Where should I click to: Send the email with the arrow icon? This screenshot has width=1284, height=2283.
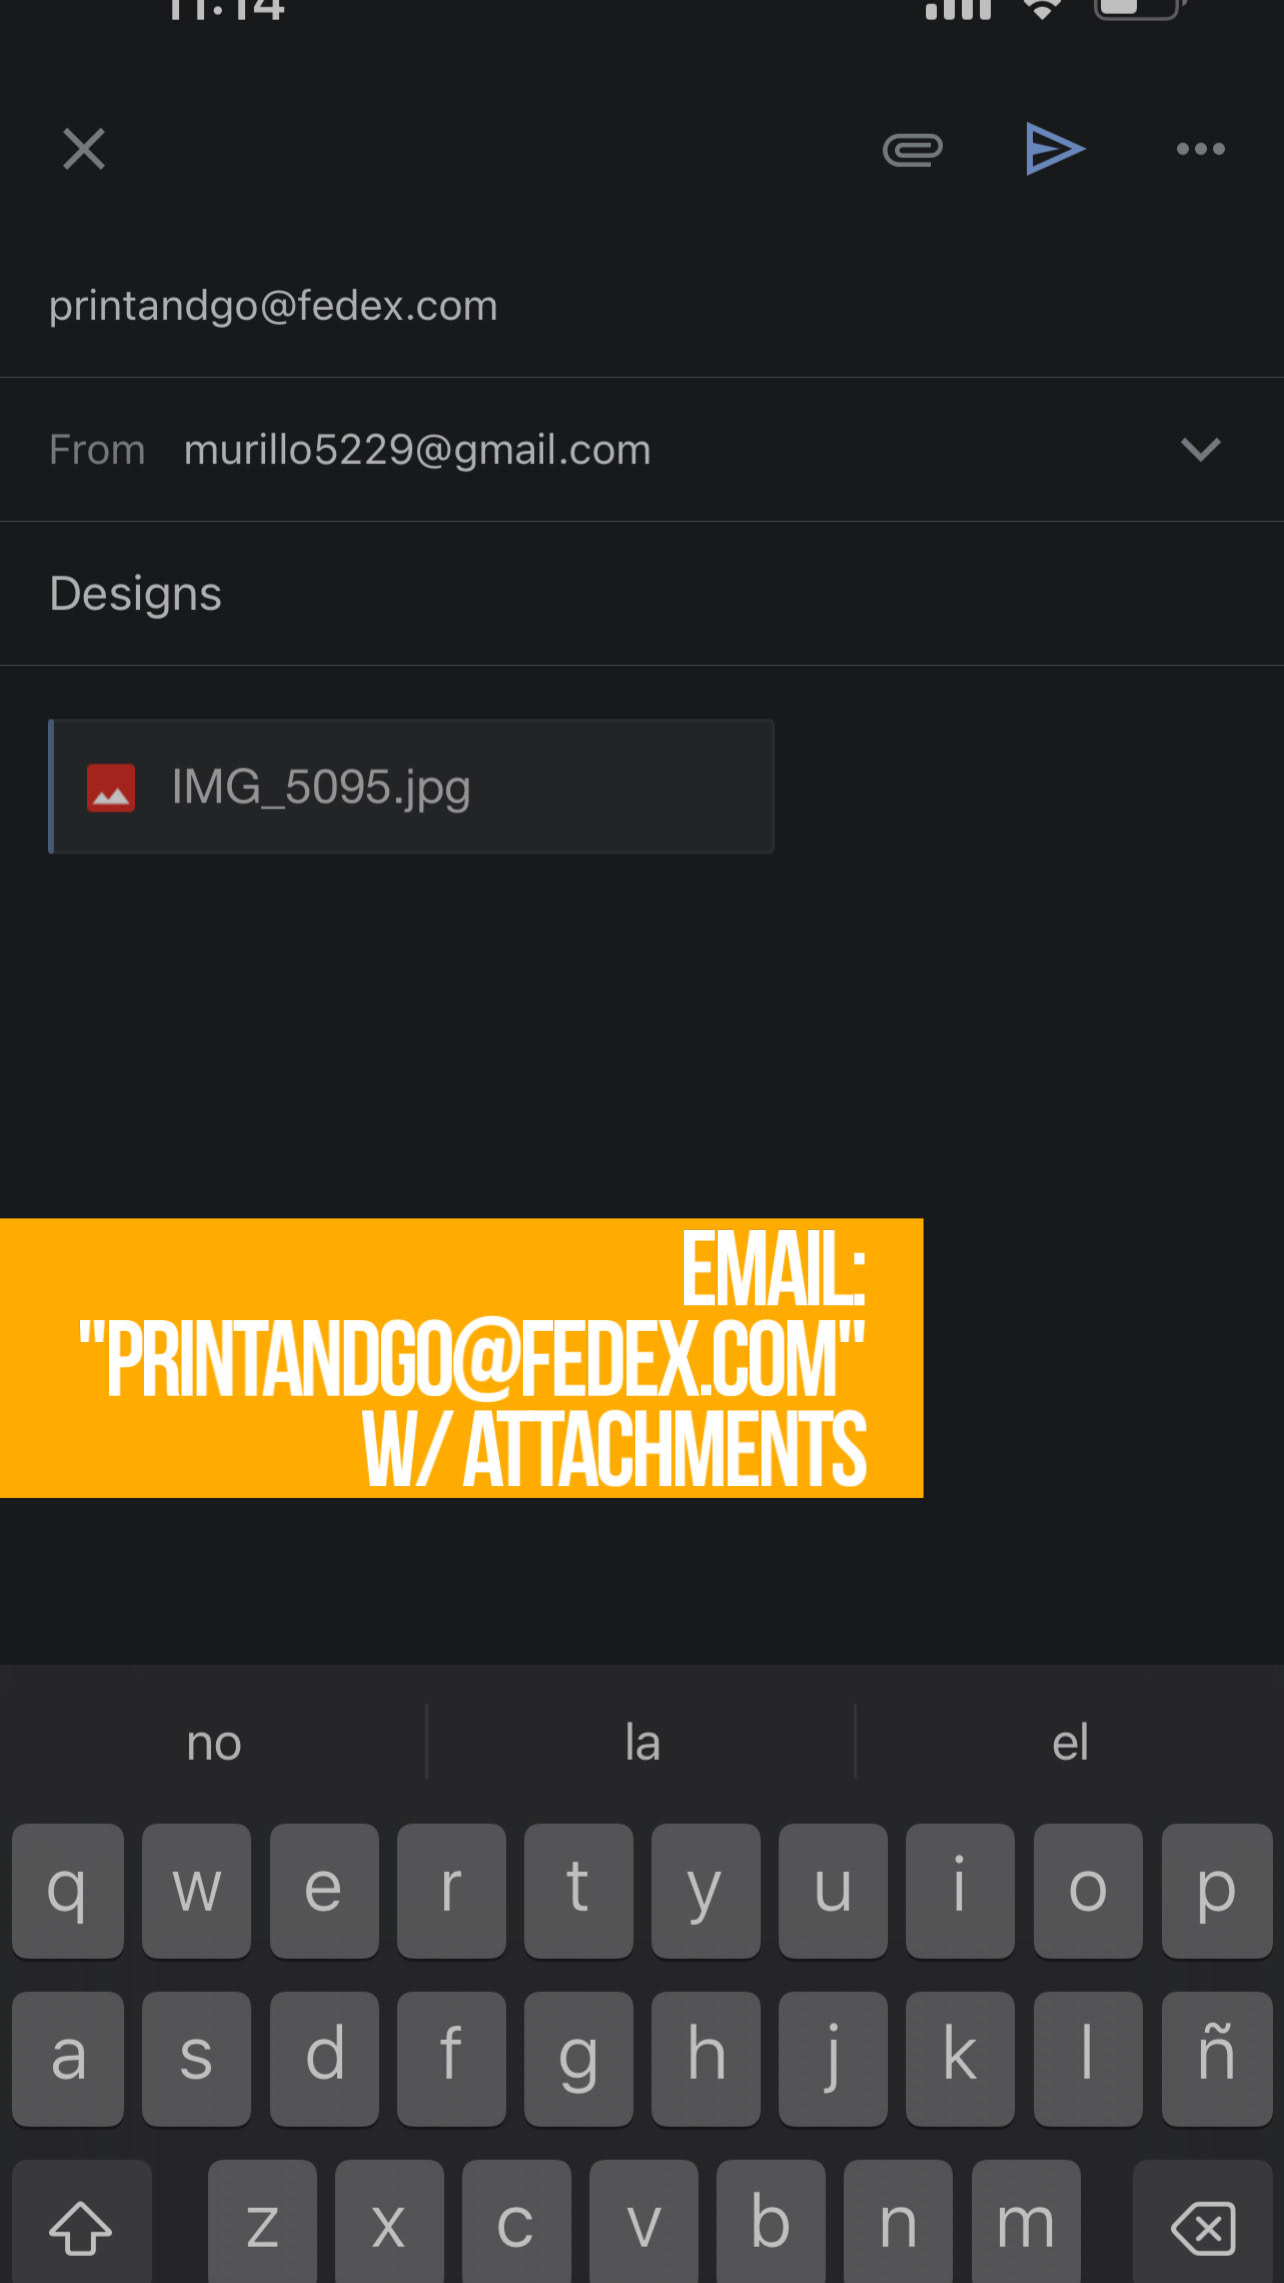pyautogui.click(x=1055, y=150)
